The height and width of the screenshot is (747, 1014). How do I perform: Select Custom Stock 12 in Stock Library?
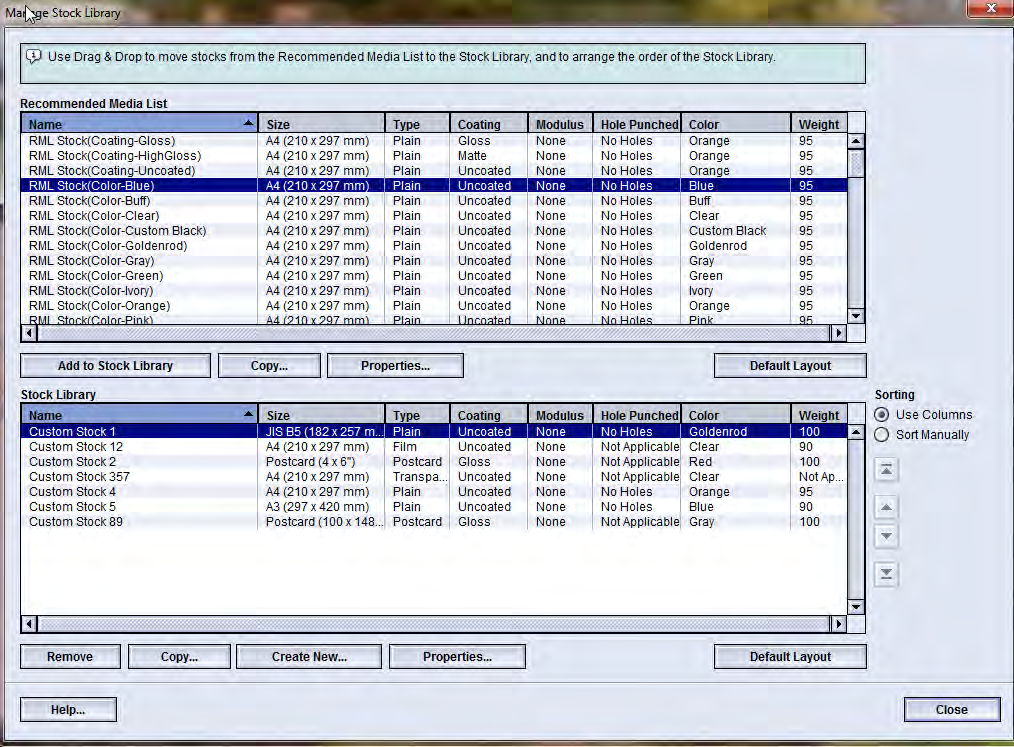click(x=434, y=446)
